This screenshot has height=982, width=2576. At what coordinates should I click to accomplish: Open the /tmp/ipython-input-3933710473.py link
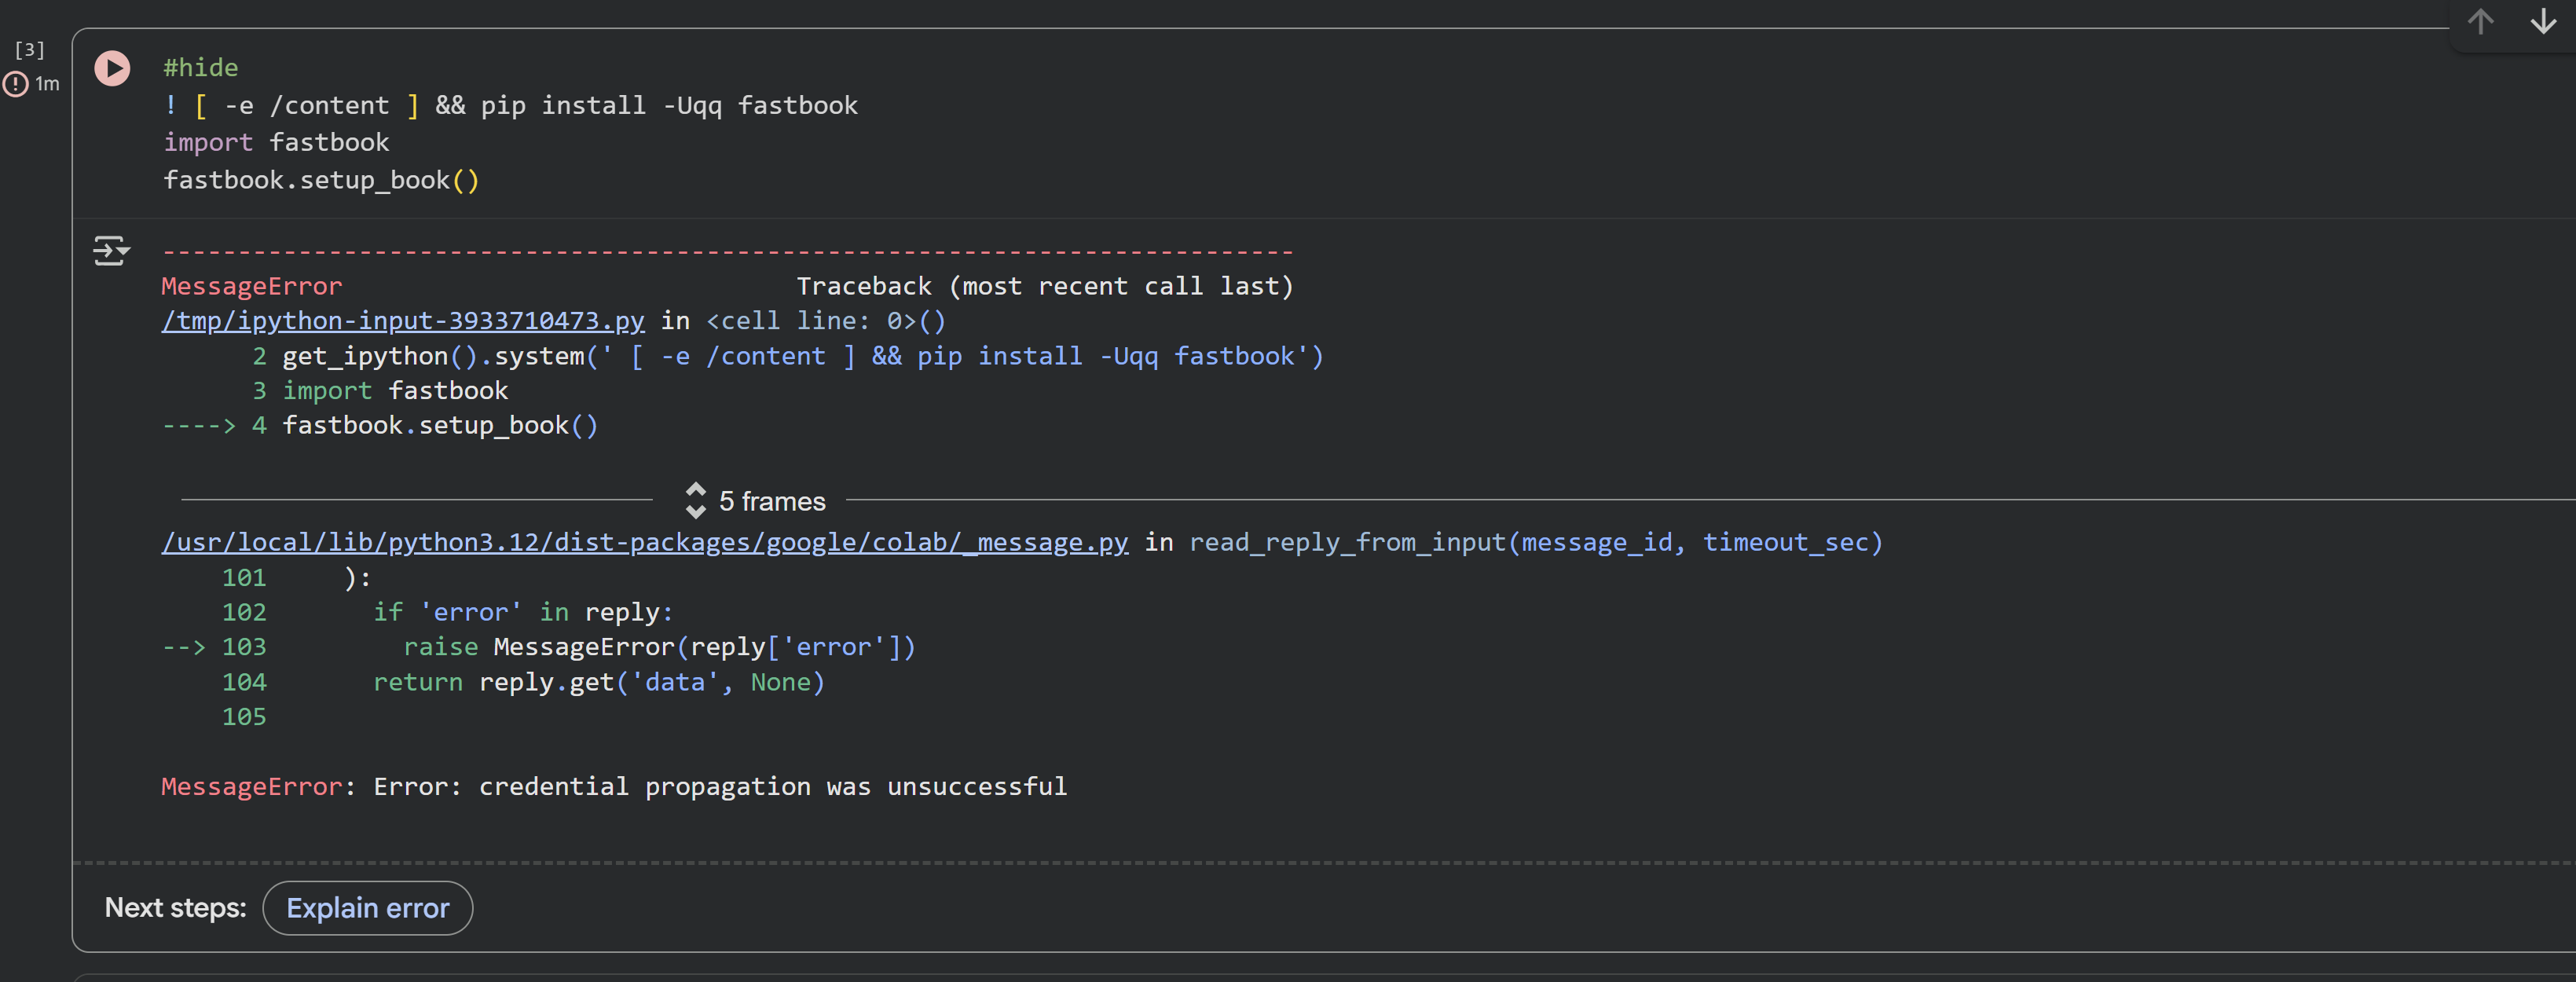[403, 321]
